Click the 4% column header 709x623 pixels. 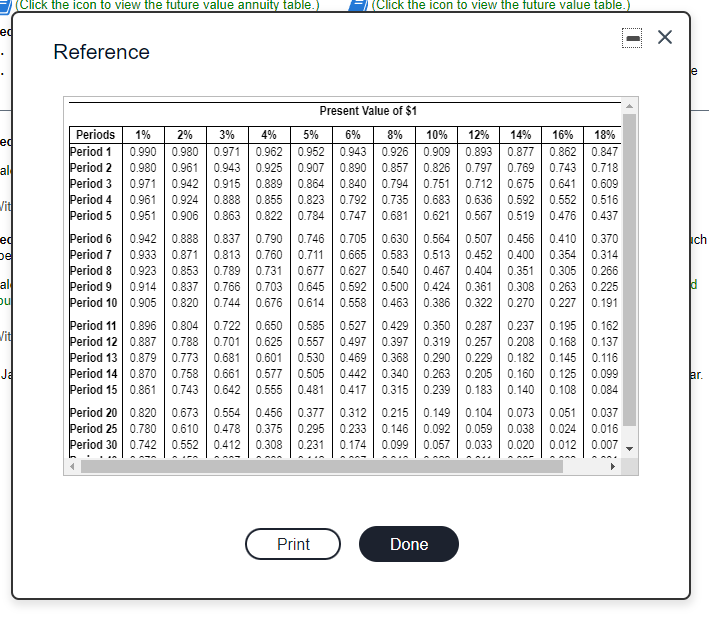269,135
